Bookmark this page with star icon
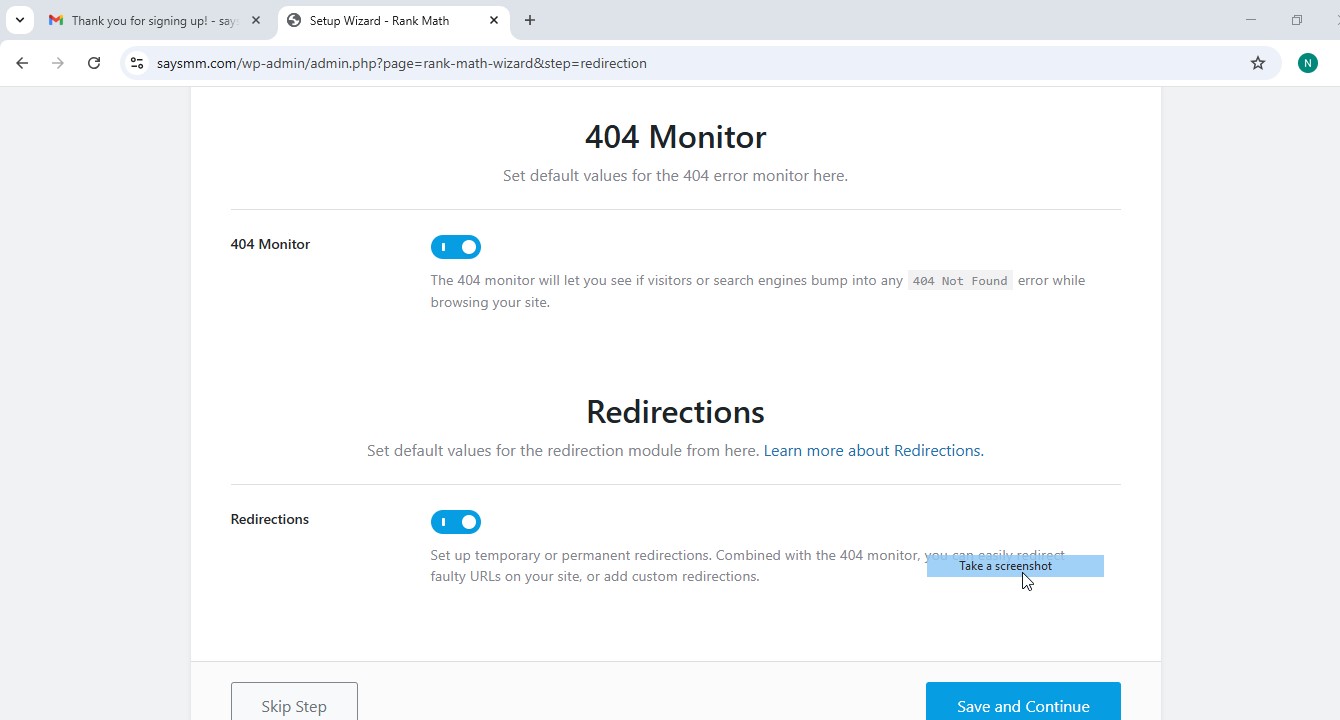The image size is (1340, 720). pos(1258,63)
